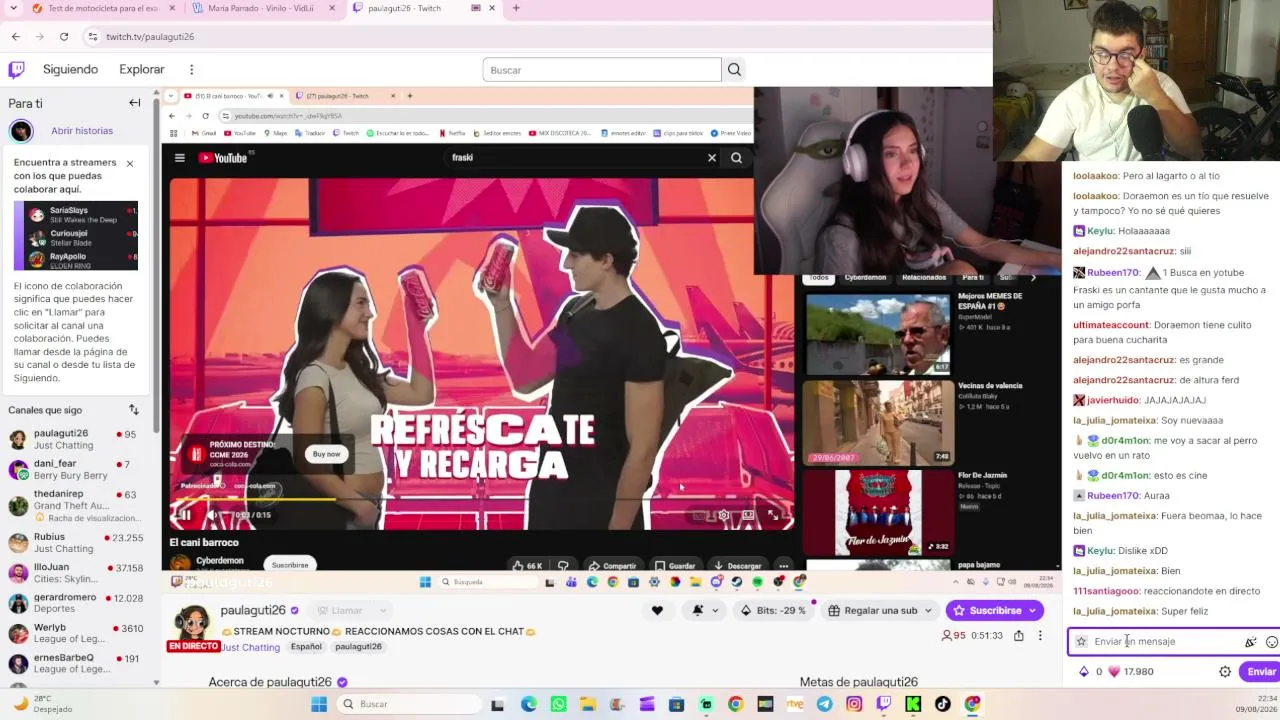The width and height of the screenshot is (1280, 720).
Task: Open the Bits balance icon in chat
Action: tap(1084, 672)
